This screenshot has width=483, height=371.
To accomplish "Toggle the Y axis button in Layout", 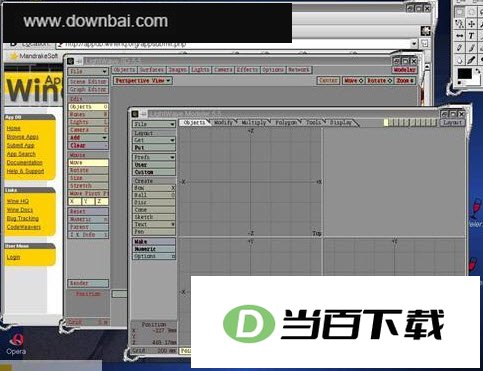I will tap(88, 201).
